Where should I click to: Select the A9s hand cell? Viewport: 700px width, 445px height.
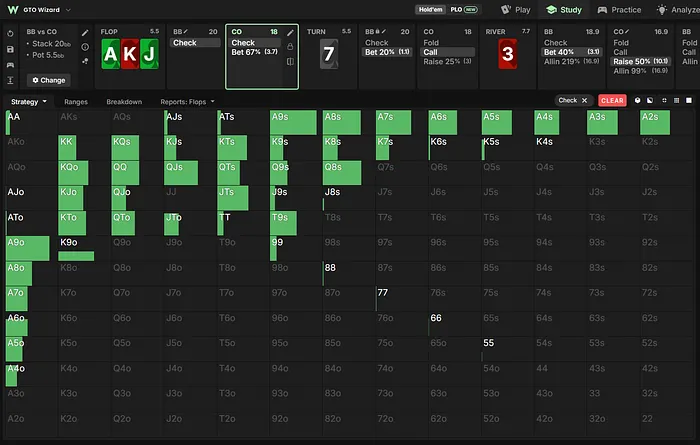point(296,123)
